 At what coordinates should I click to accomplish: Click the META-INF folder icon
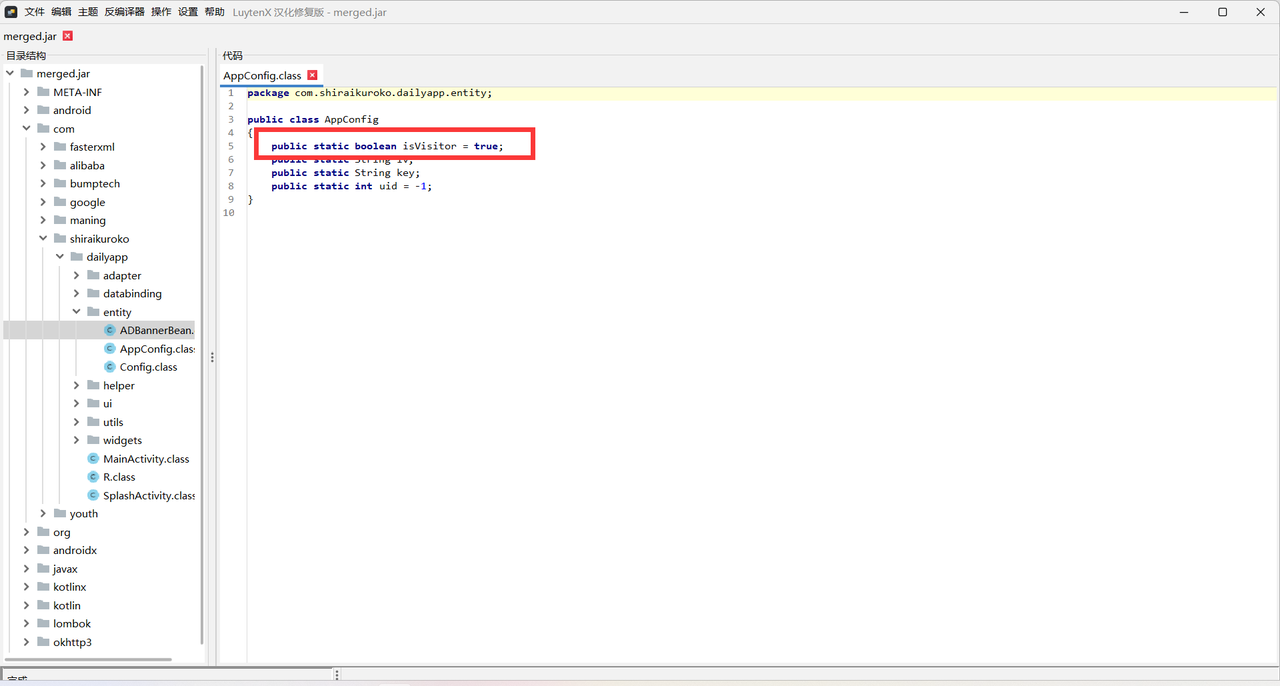[x=43, y=92]
